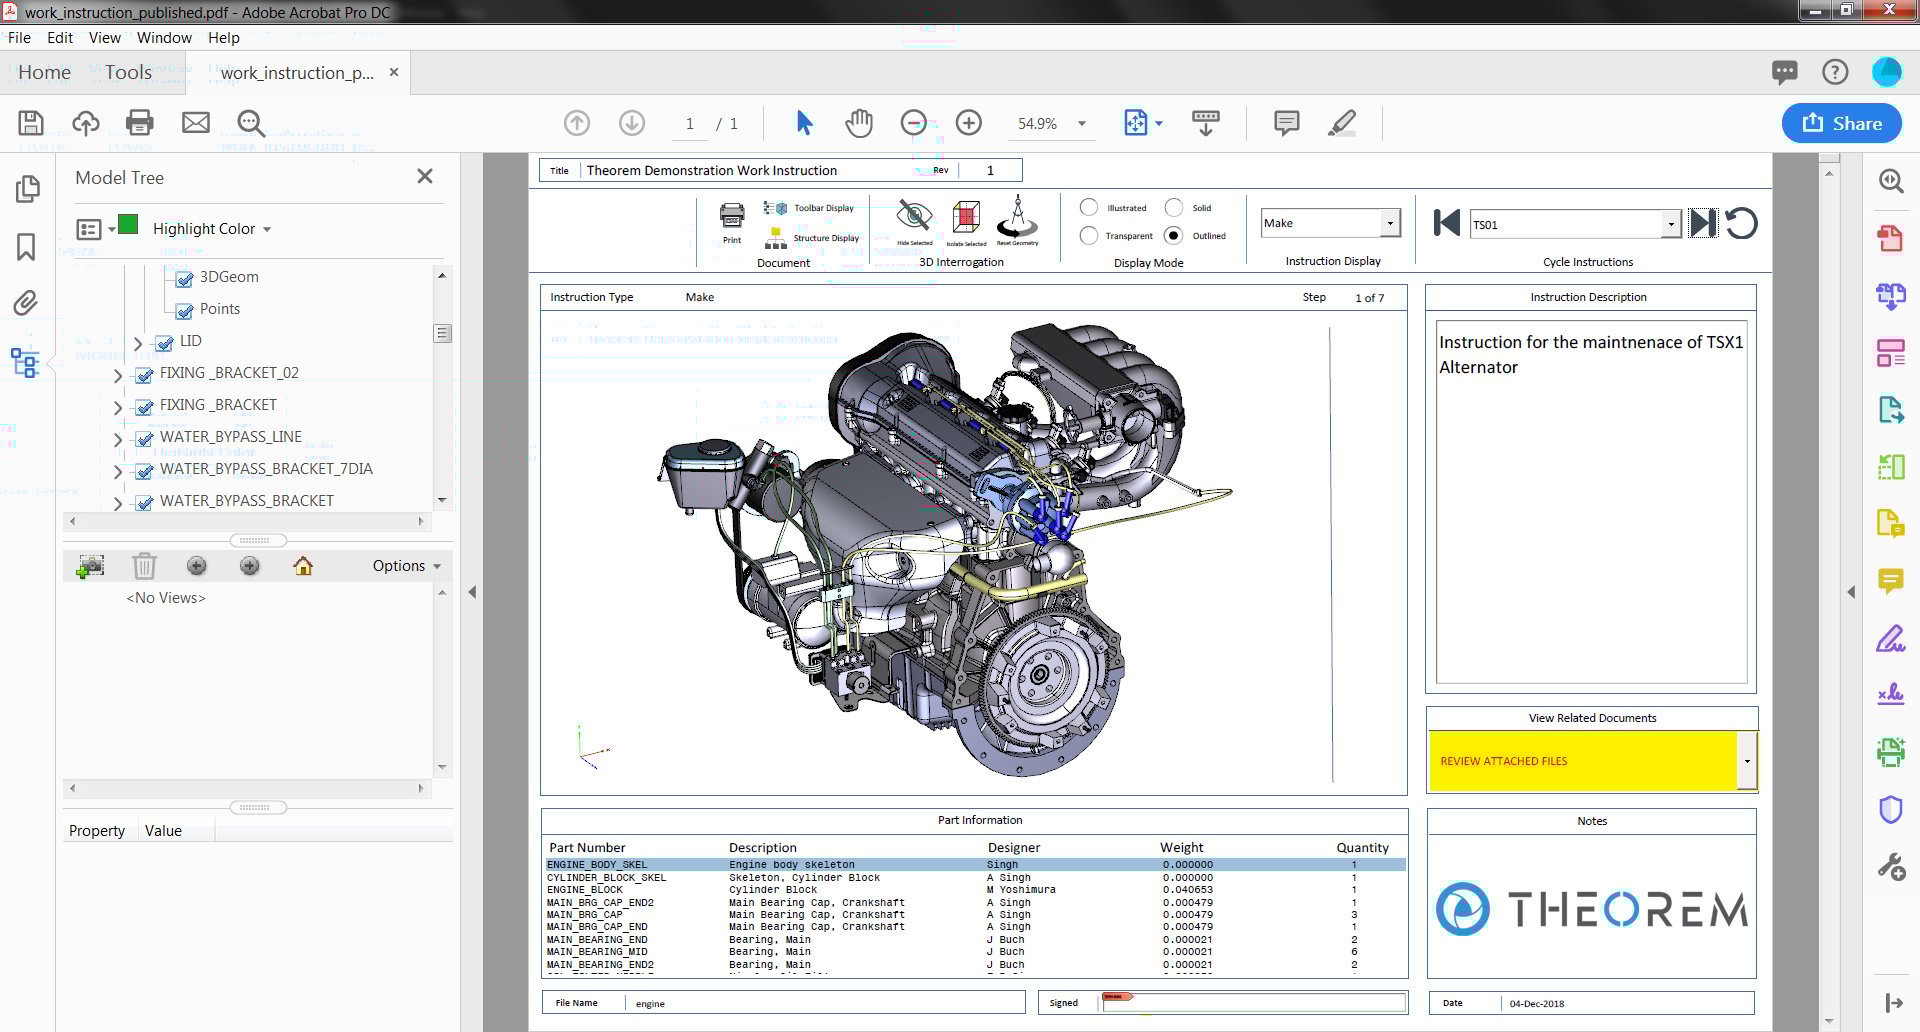The image size is (1920, 1032).
Task: Open the Attachments panel paperclip icon
Action: coord(26,303)
